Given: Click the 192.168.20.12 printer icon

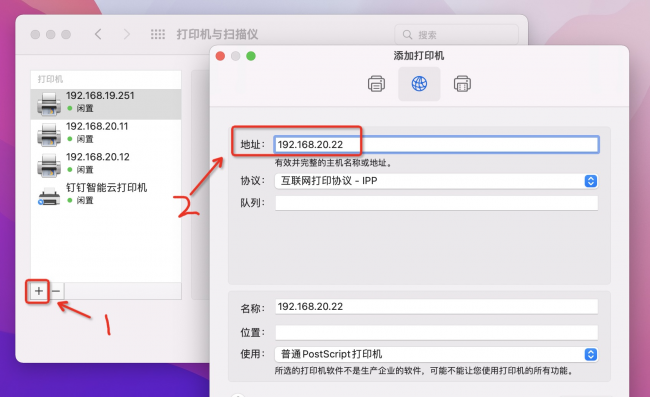Looking at the screenshot, I should 49,165.
